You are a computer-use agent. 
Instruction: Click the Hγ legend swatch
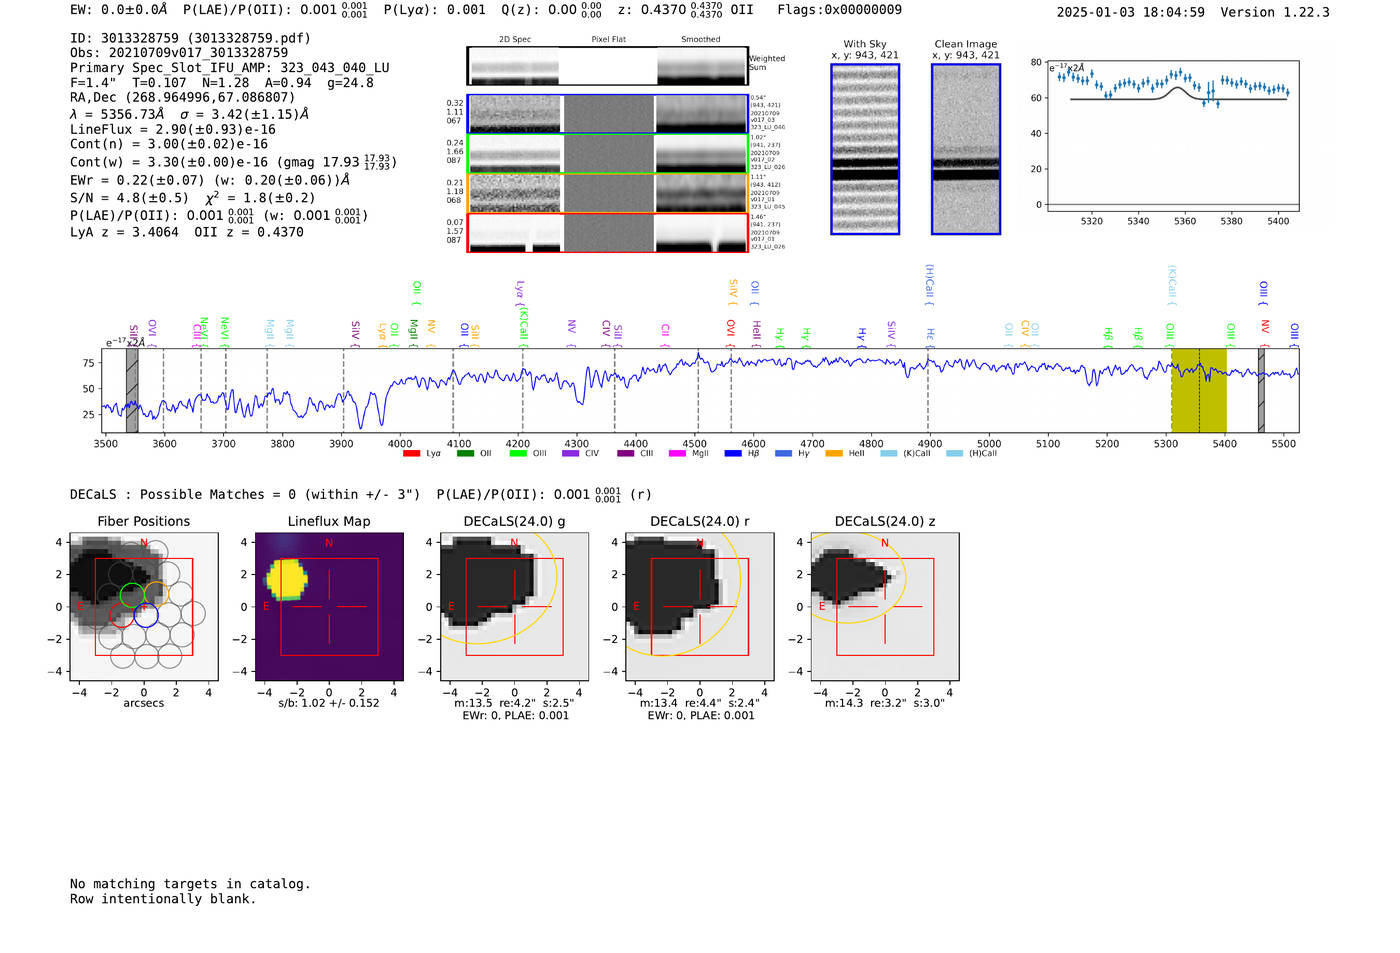coord(783,454)
